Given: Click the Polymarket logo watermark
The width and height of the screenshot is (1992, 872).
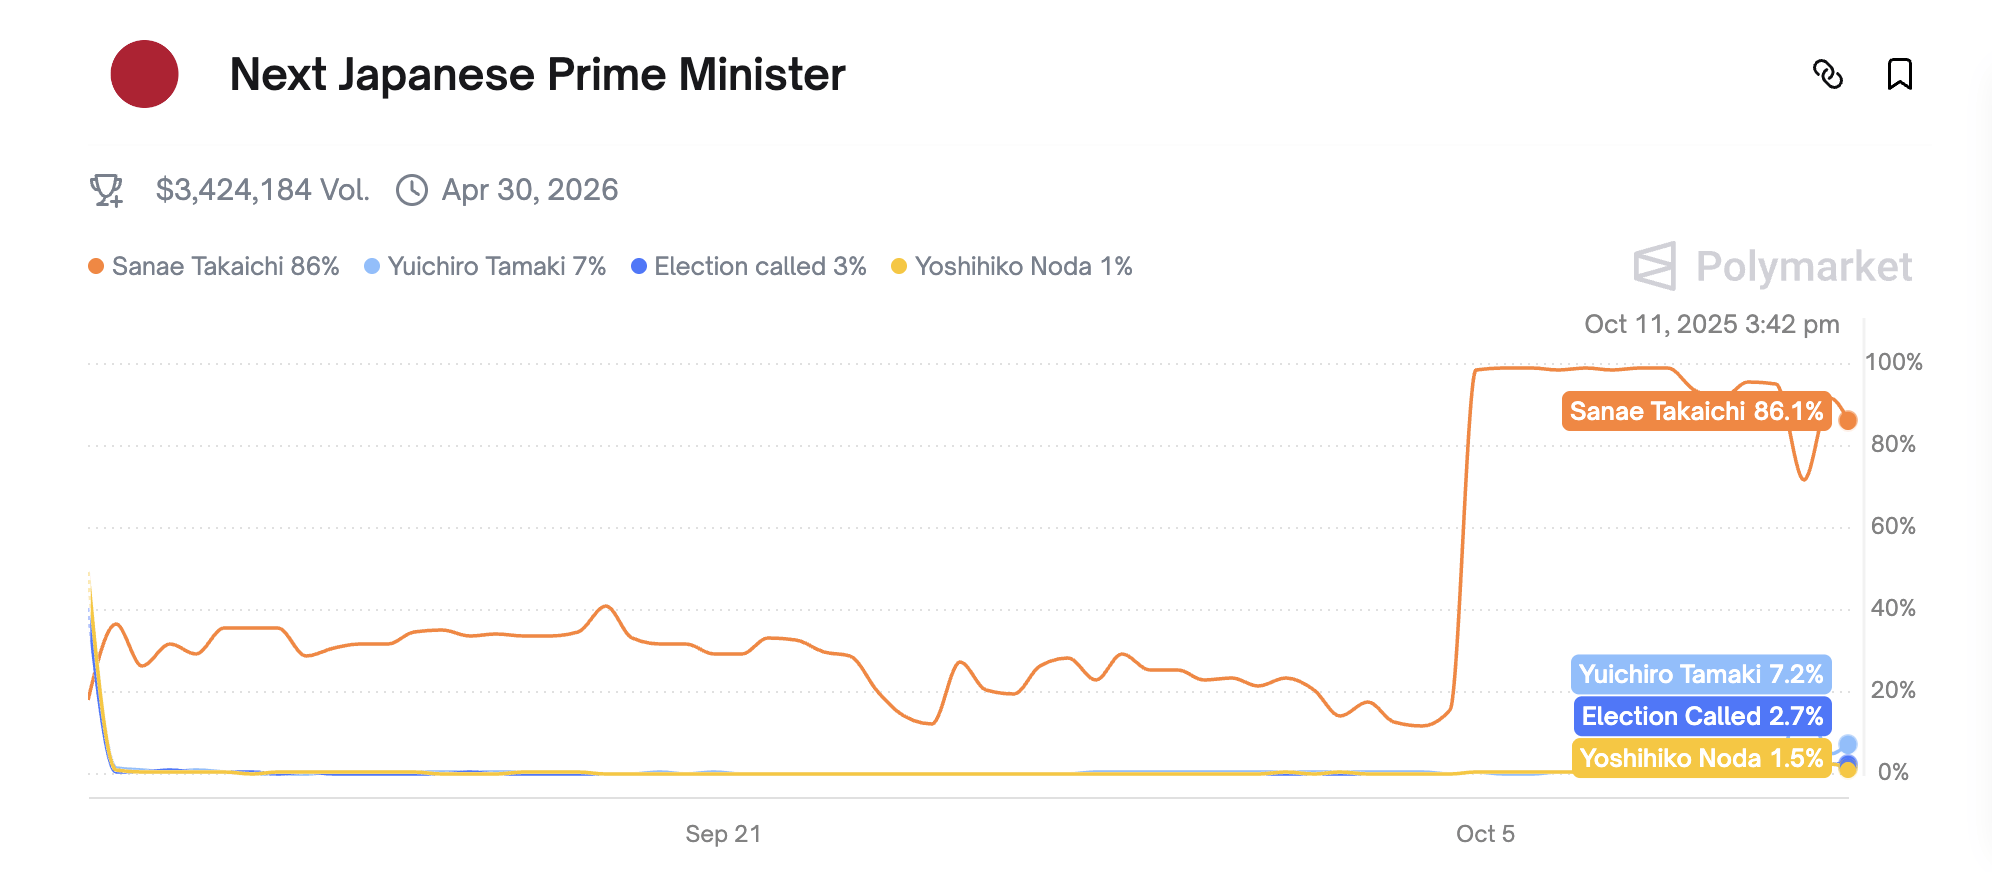Looking at the screenshot, I should coord(1772,266).
